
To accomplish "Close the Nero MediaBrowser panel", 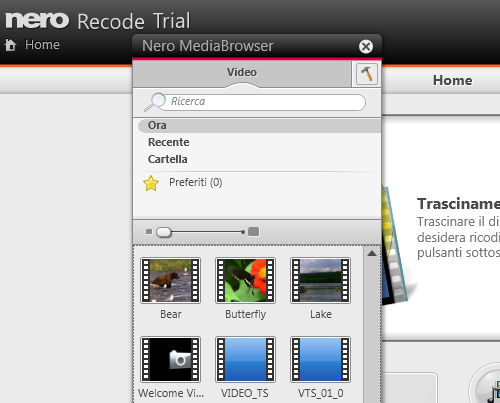I will point(366,46).
